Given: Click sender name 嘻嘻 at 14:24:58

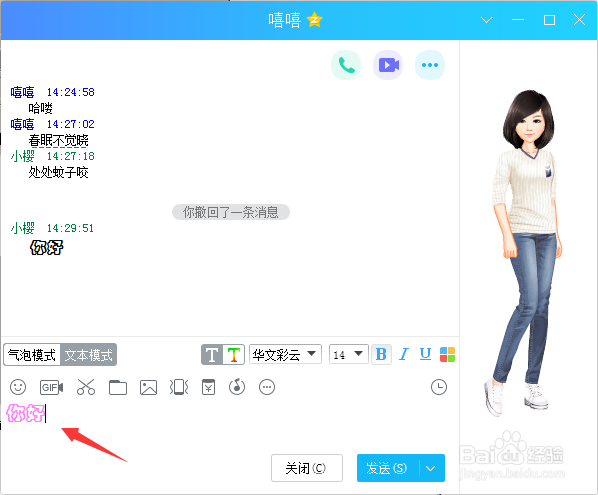Looking at the screenshot, I should 23,92.
